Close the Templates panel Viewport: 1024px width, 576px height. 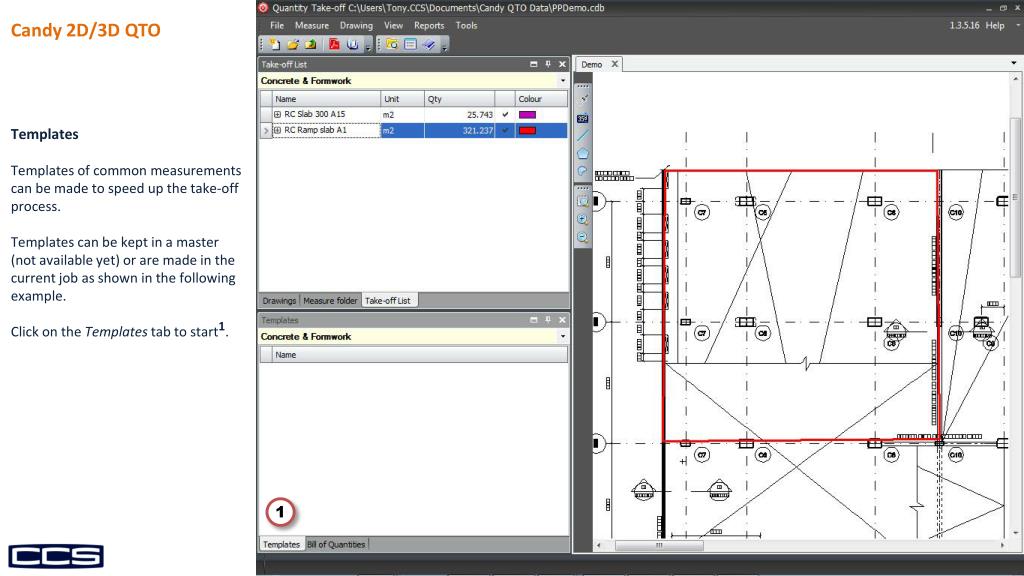[x=562, y=320]
